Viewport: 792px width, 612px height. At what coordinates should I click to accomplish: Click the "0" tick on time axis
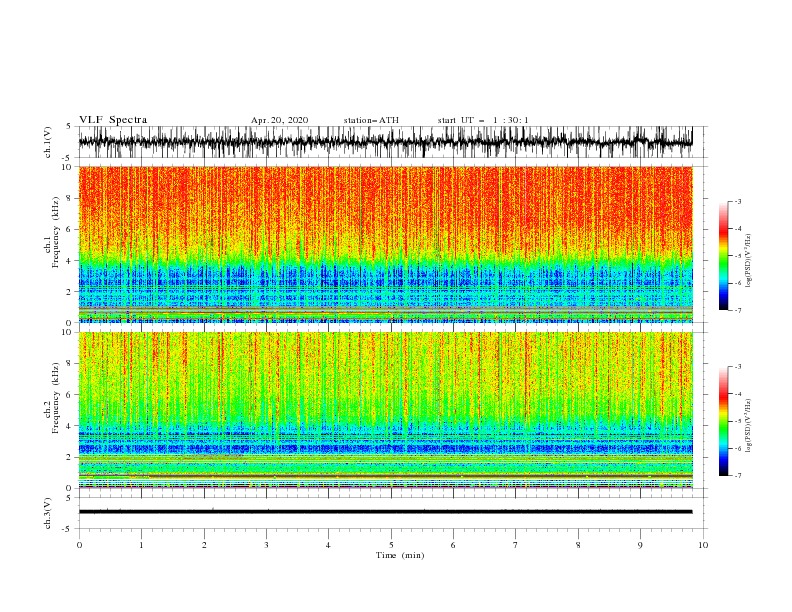pyautogui.click(x=79, y=545)
